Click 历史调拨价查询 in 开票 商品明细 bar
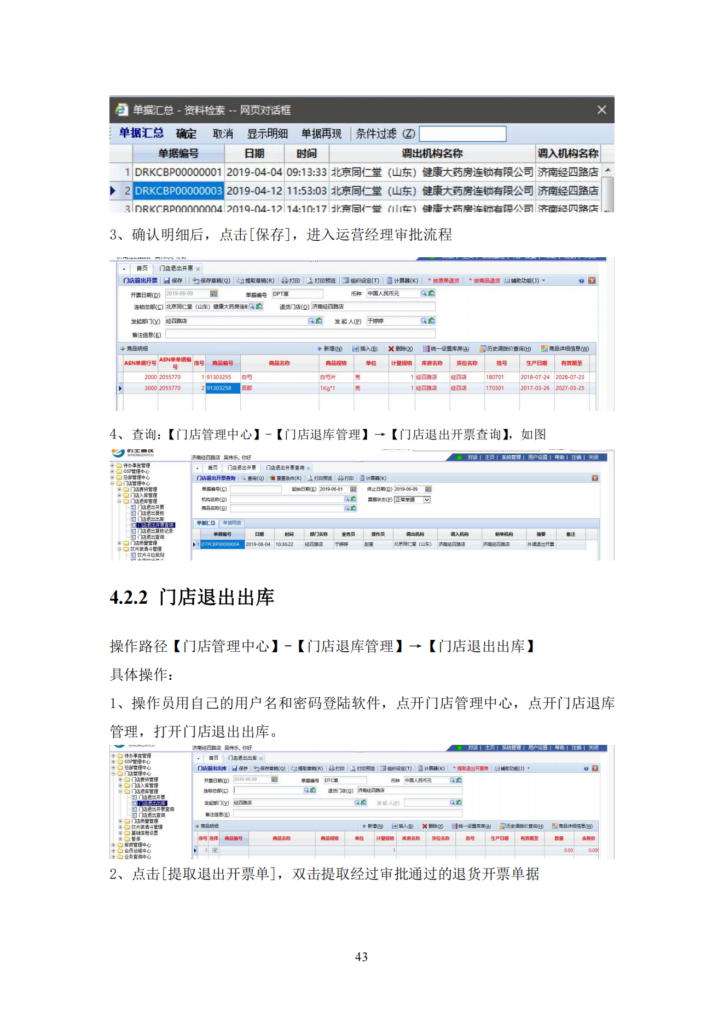Image resolution: width=724 pixels, height=1024 pixels. click(x=505, y=349)
